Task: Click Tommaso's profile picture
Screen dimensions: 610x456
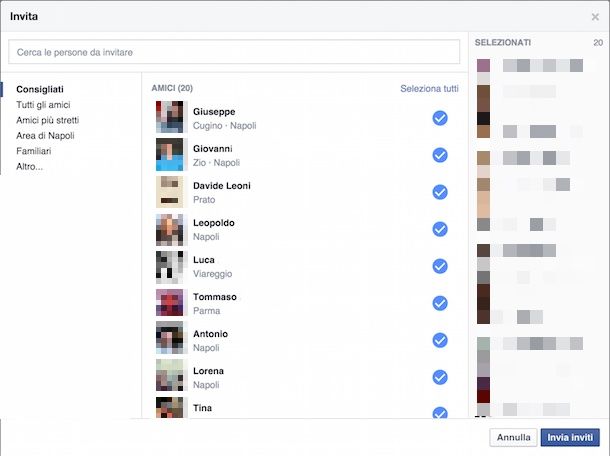Action: point(170,302)
